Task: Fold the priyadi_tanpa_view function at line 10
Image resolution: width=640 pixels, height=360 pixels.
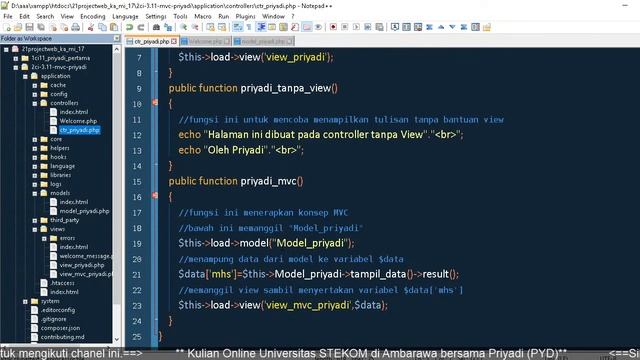Action: pyautogui.click(x=155, y=102)
